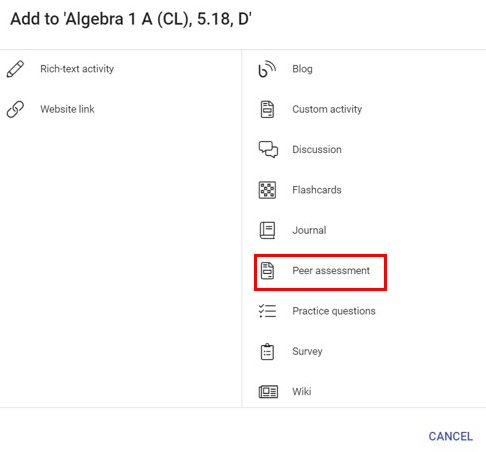Click the Survey clipboard icon

click(x=267, y=352)
